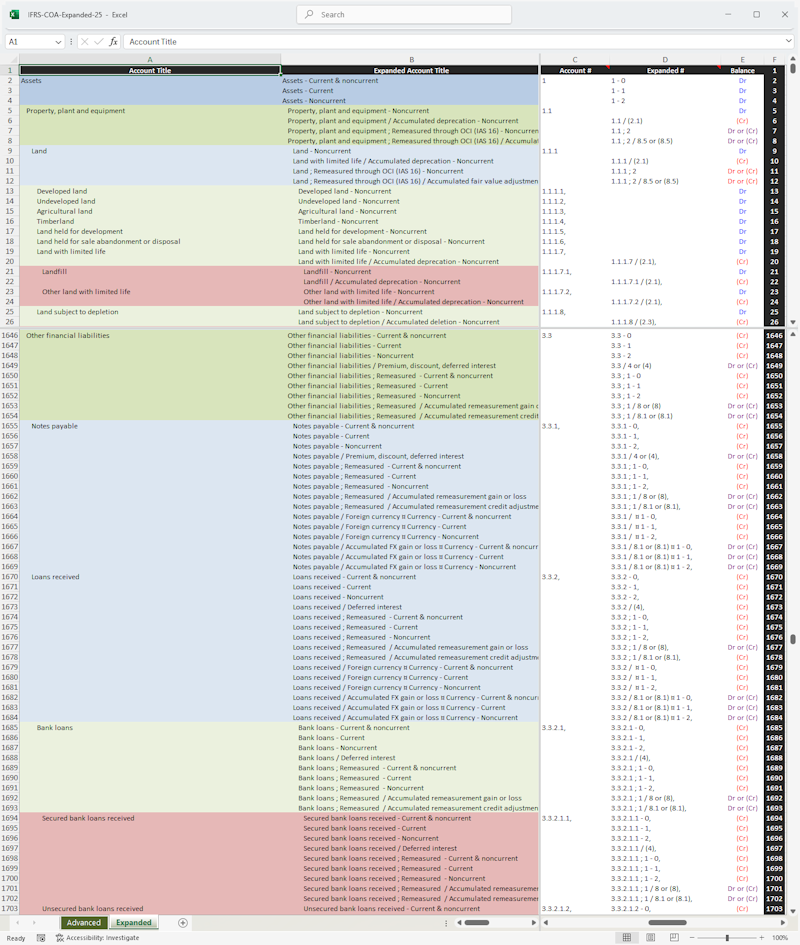Select cell 'Timberland - Noncurrent'
The image size is (800, 945).
[x=410, y=221]
